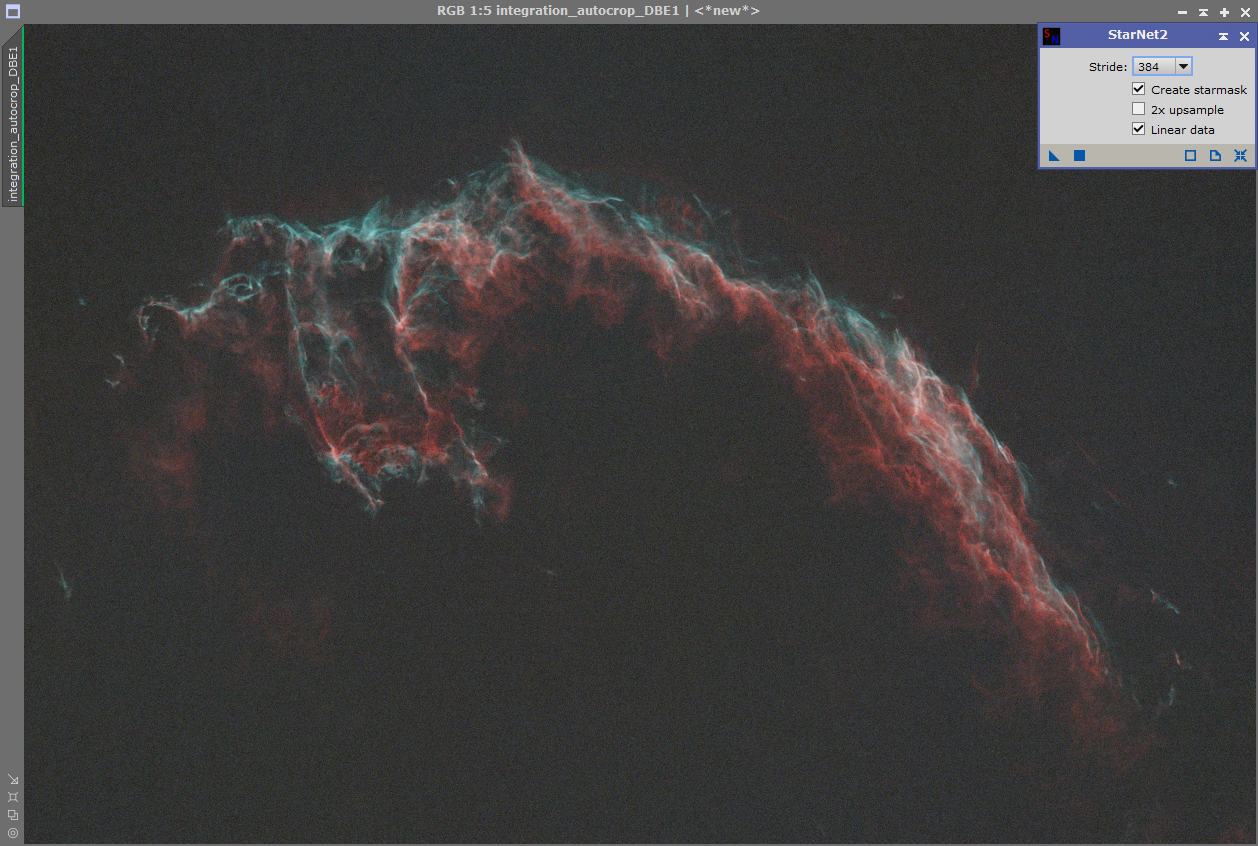This screenshot has height=846, width=1258.
Task: Close the StarNet2 process window
Action: [1244, 36]
